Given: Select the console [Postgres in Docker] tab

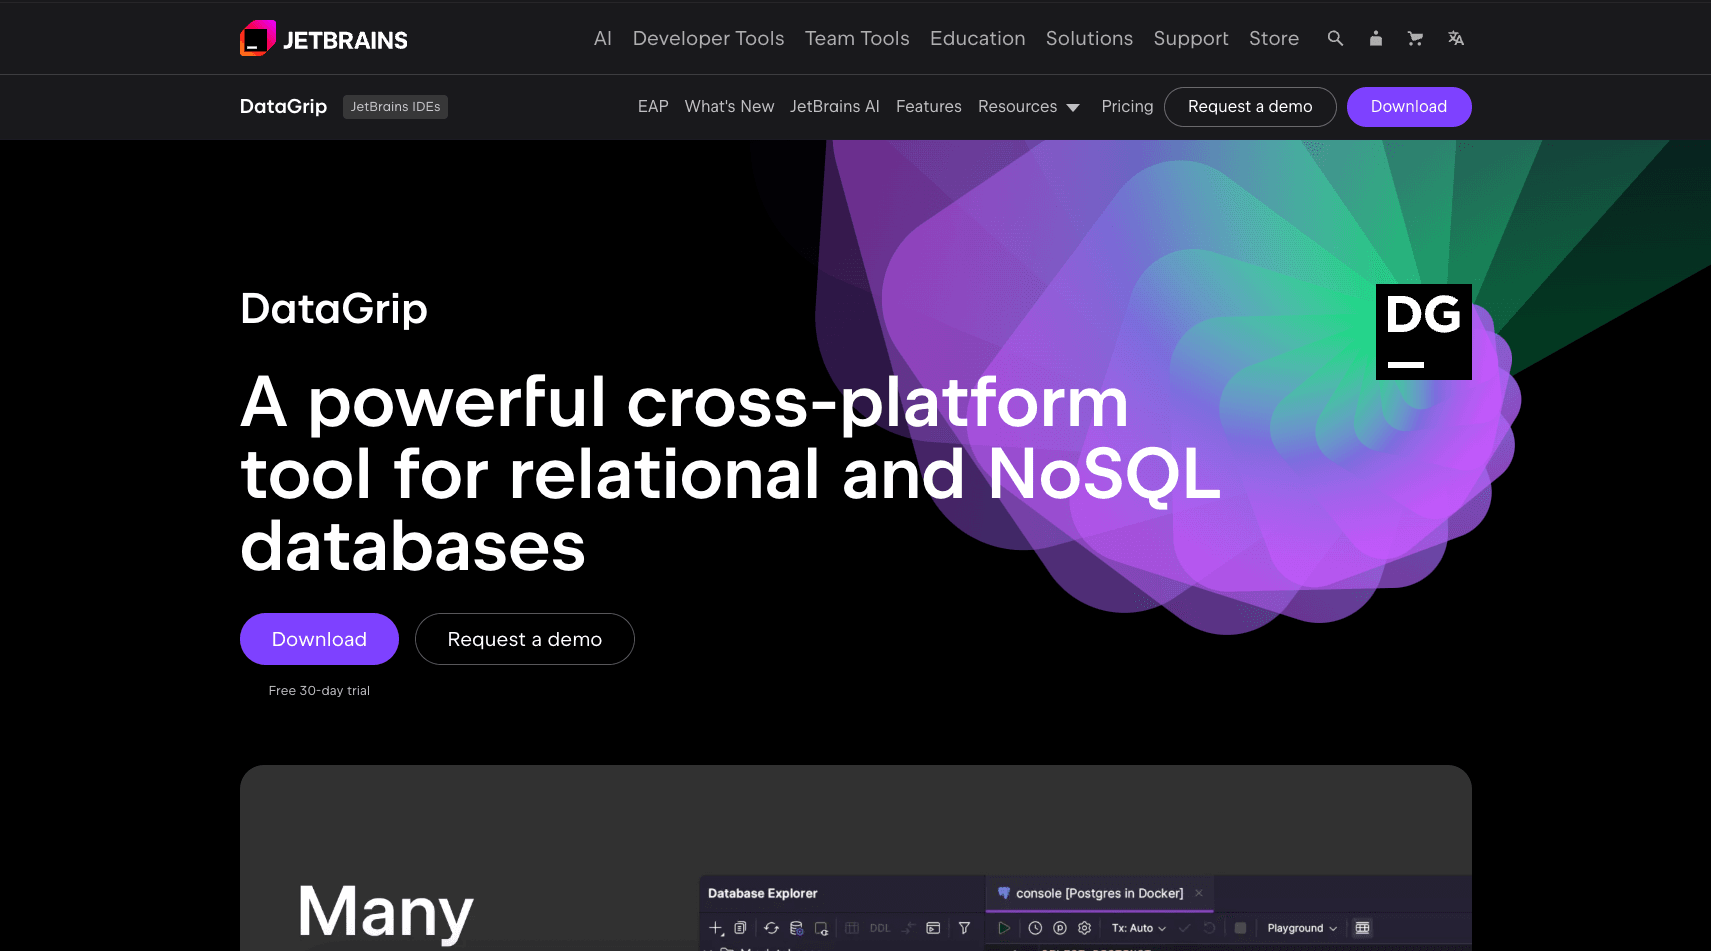Looking at the screenshot, I should click(x=1098, y=893).
